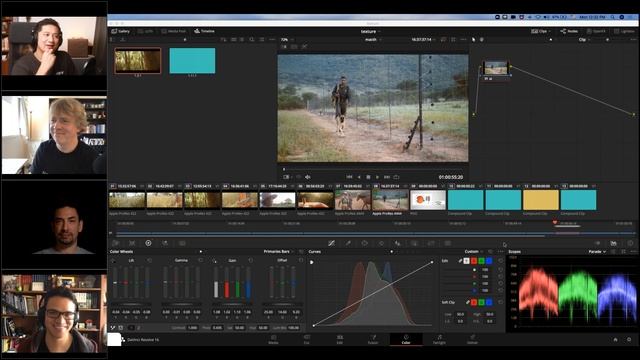Open the Custom curves mode dropdown

coord(473,251)
